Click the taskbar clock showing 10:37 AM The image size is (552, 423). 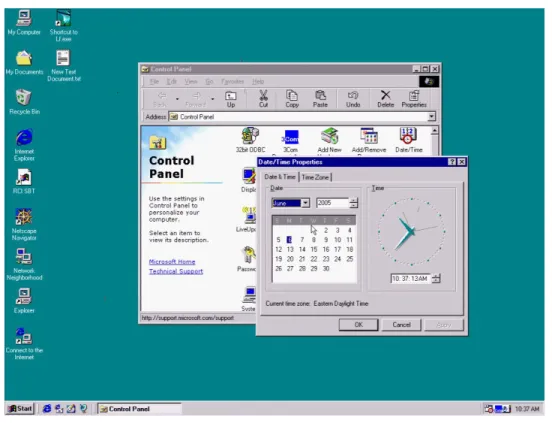(527, 409)
